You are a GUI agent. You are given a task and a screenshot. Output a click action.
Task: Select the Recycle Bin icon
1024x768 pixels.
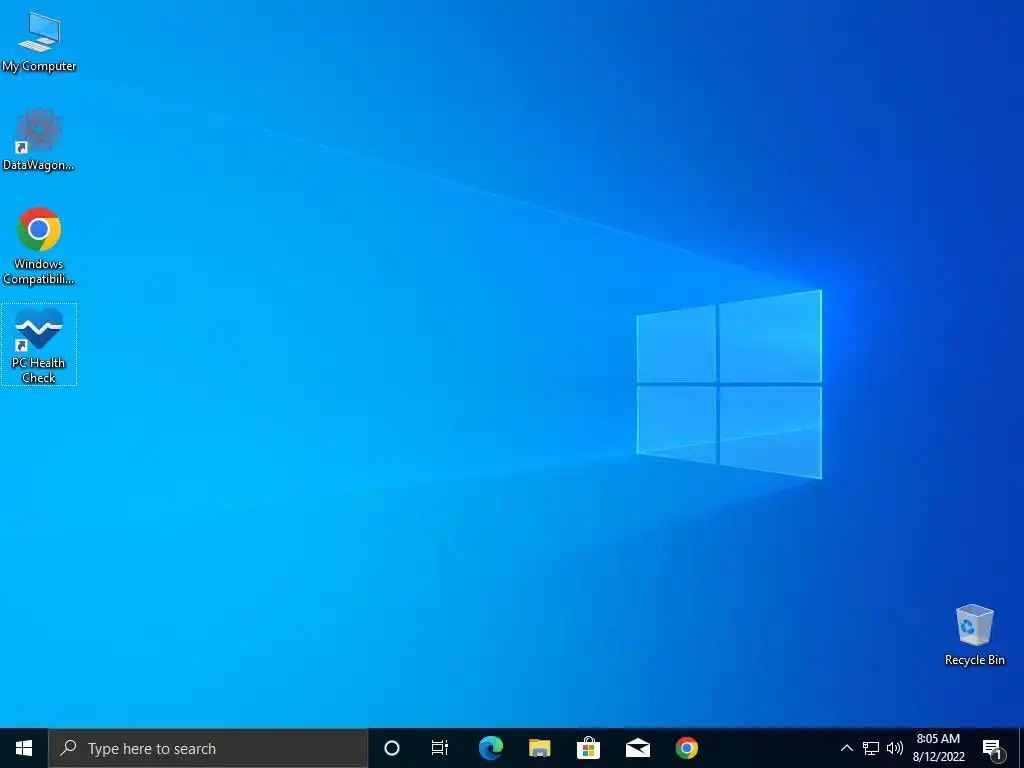pos(974,635)
